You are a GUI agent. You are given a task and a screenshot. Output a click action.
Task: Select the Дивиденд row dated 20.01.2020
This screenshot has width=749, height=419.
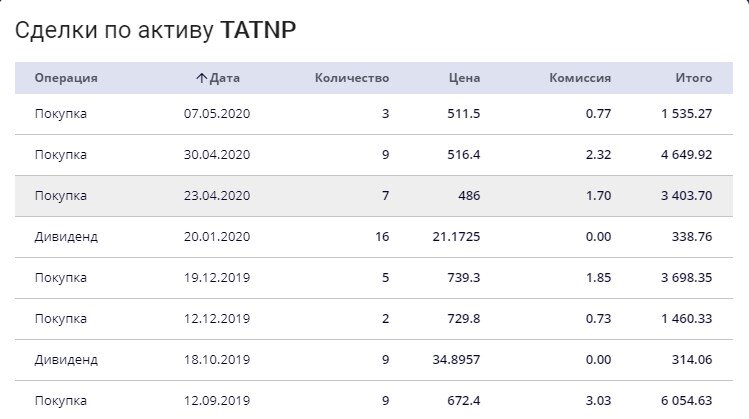[x=374, y=237]
